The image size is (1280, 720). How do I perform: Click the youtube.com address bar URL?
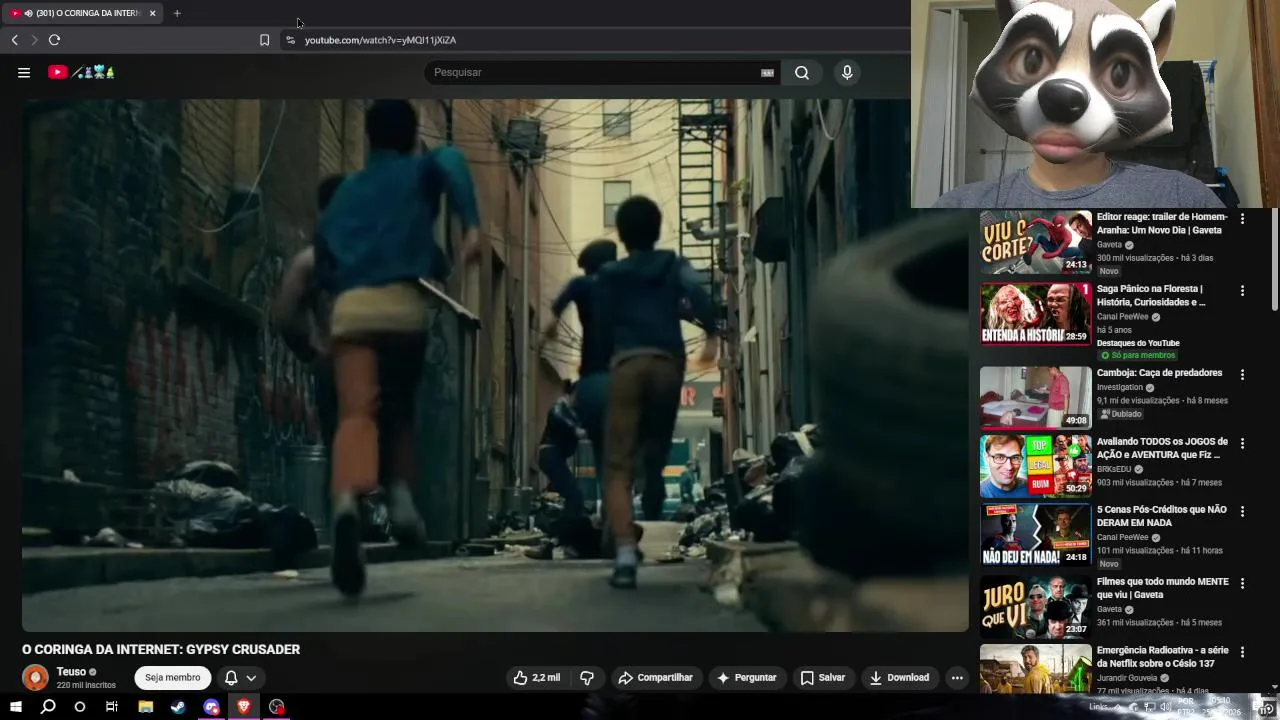click(380, 40)
